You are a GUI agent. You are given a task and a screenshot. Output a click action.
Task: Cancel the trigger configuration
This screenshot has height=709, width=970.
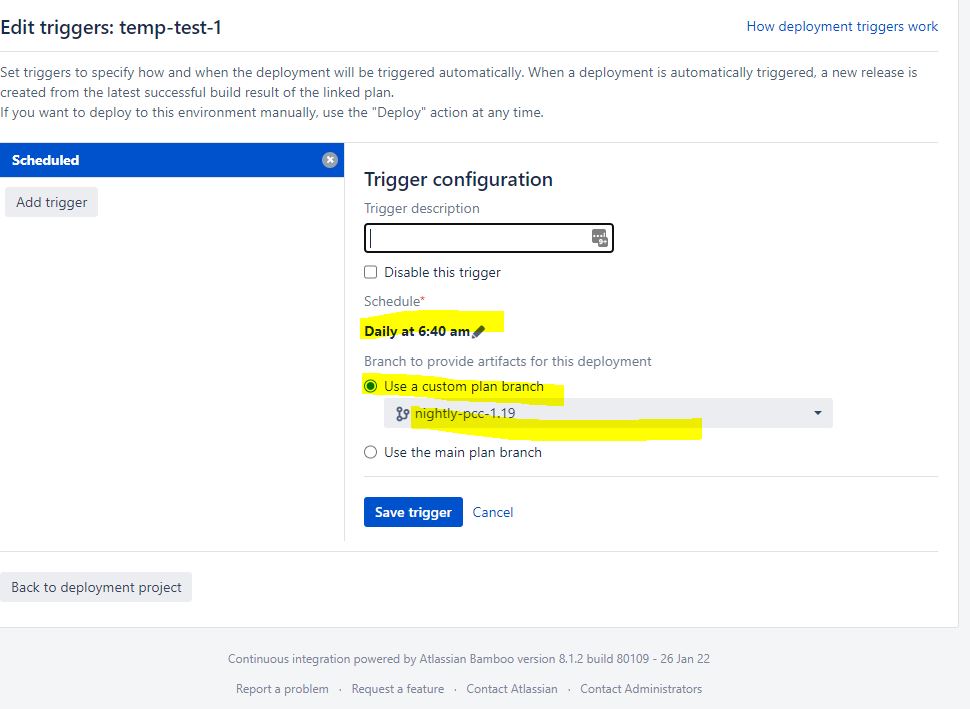click(492, 512)
